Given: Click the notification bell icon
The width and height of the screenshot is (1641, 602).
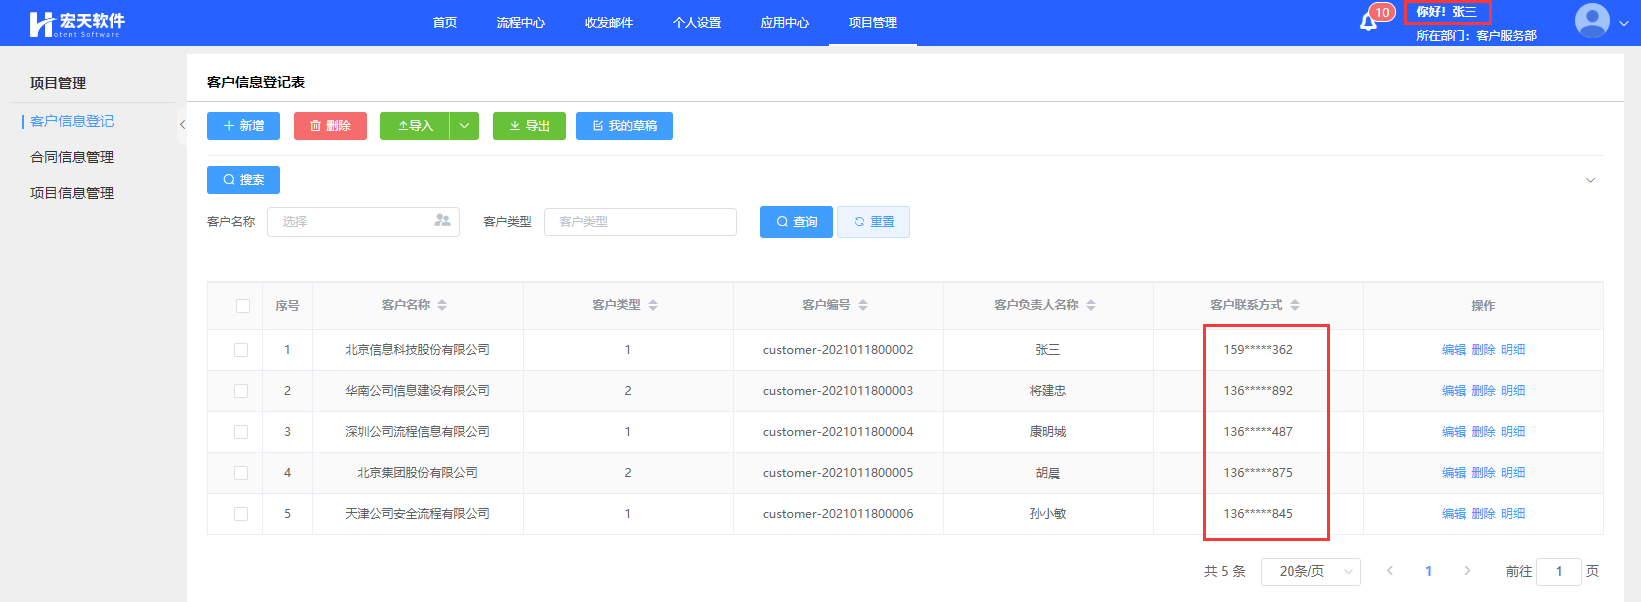Looking at the screenshot, I should coord(1368,22).
